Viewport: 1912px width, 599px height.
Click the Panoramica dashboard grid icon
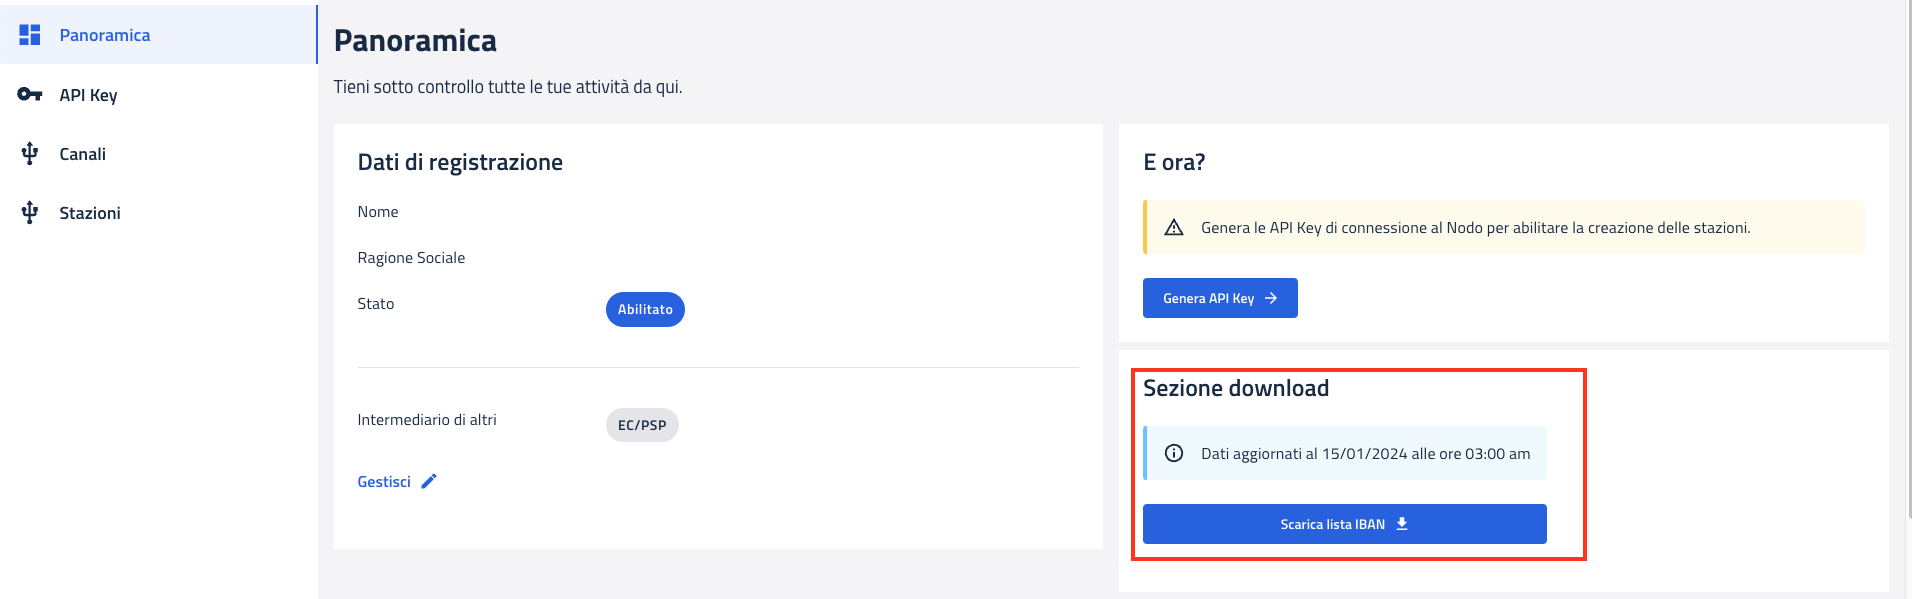point(30,35)
